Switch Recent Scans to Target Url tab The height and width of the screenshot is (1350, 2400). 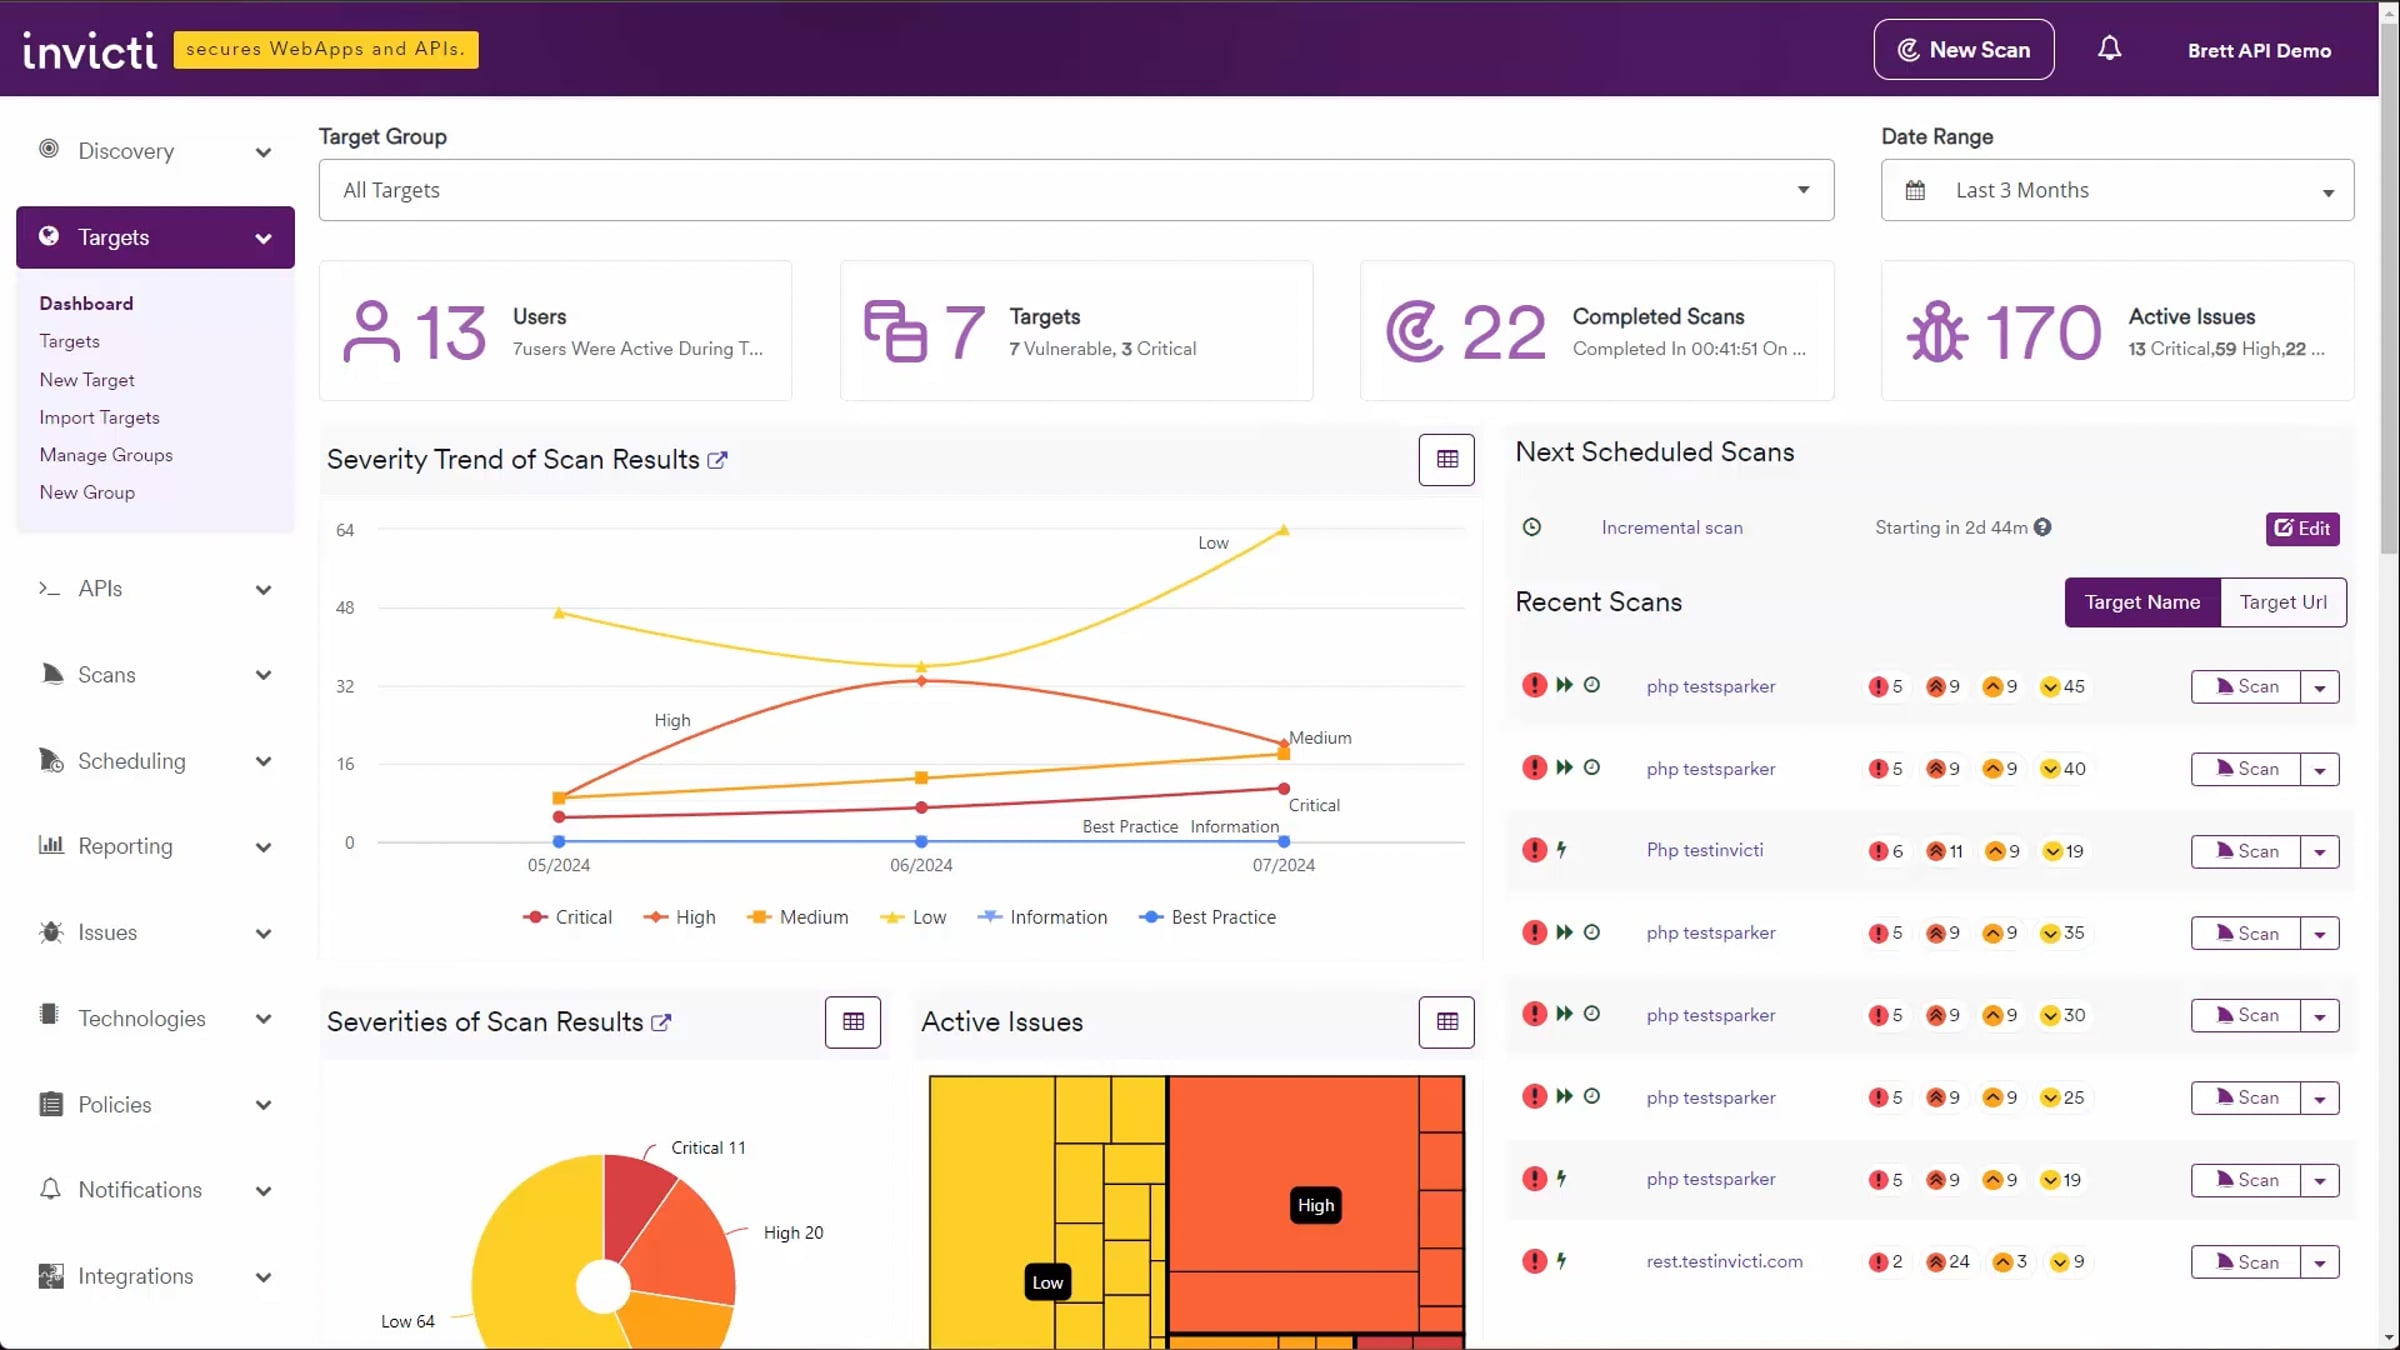coord(2283,602)
